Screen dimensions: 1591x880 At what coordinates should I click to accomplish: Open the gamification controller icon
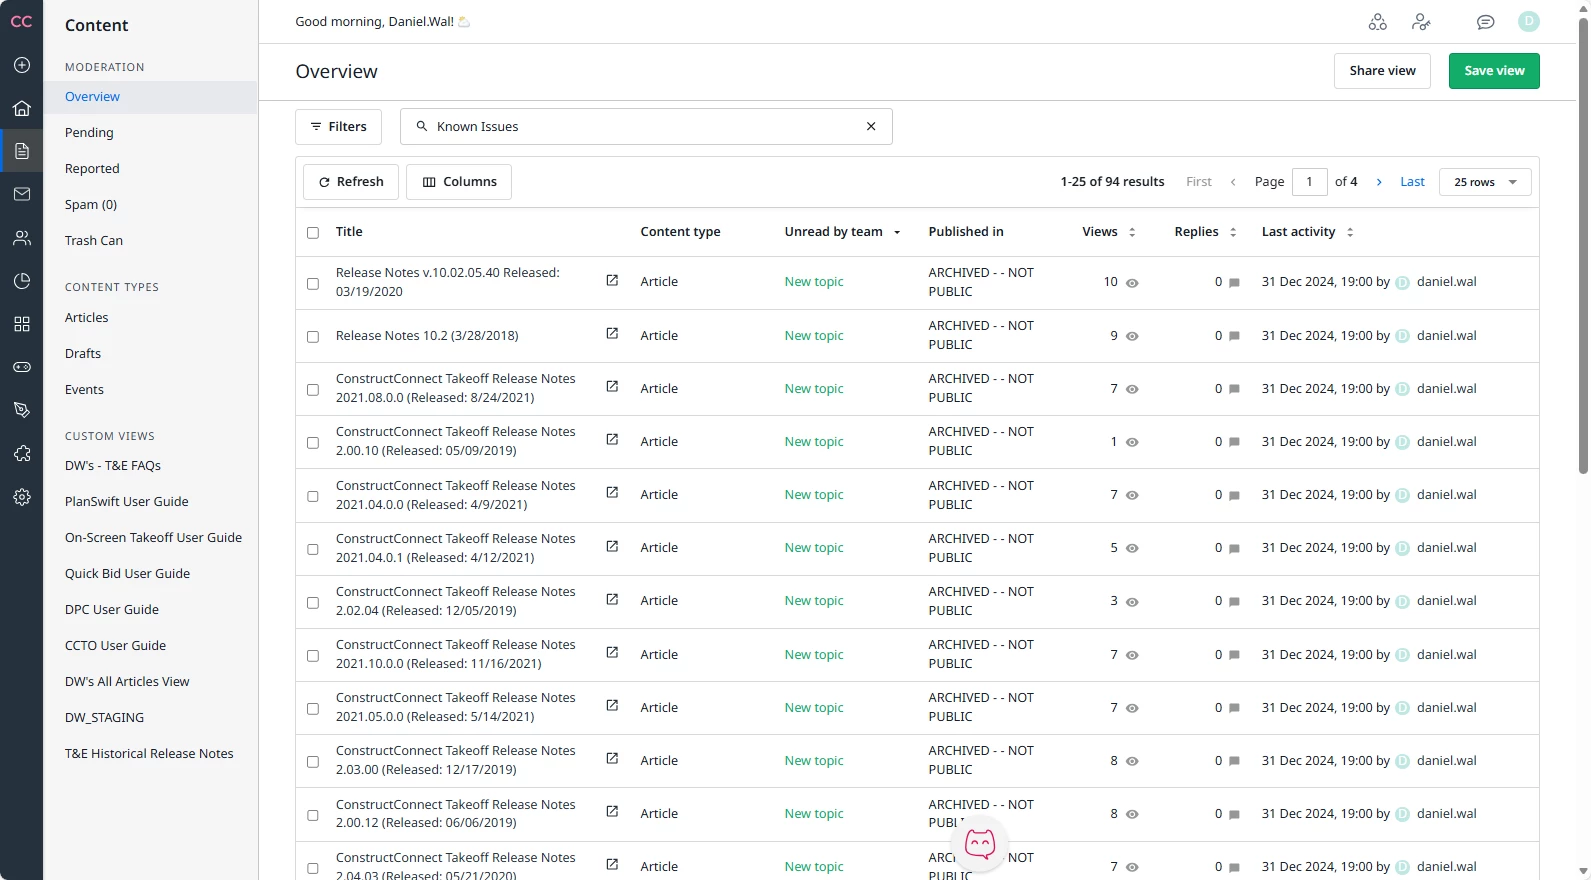pos(21,367)
